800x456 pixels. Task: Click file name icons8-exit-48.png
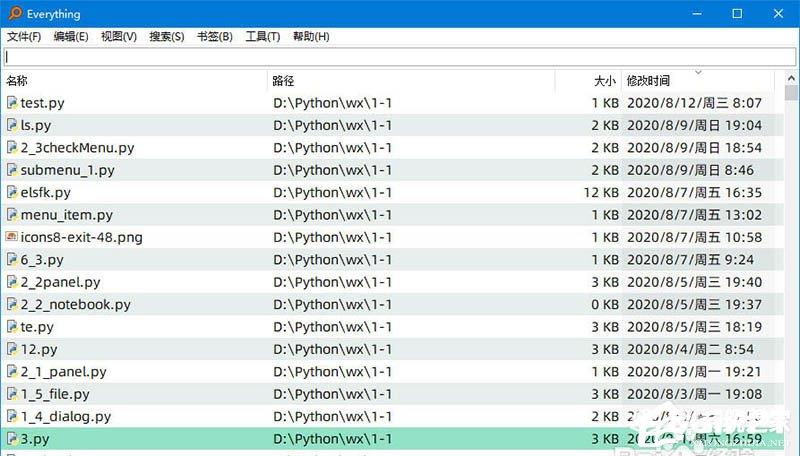tap(82, 238)
